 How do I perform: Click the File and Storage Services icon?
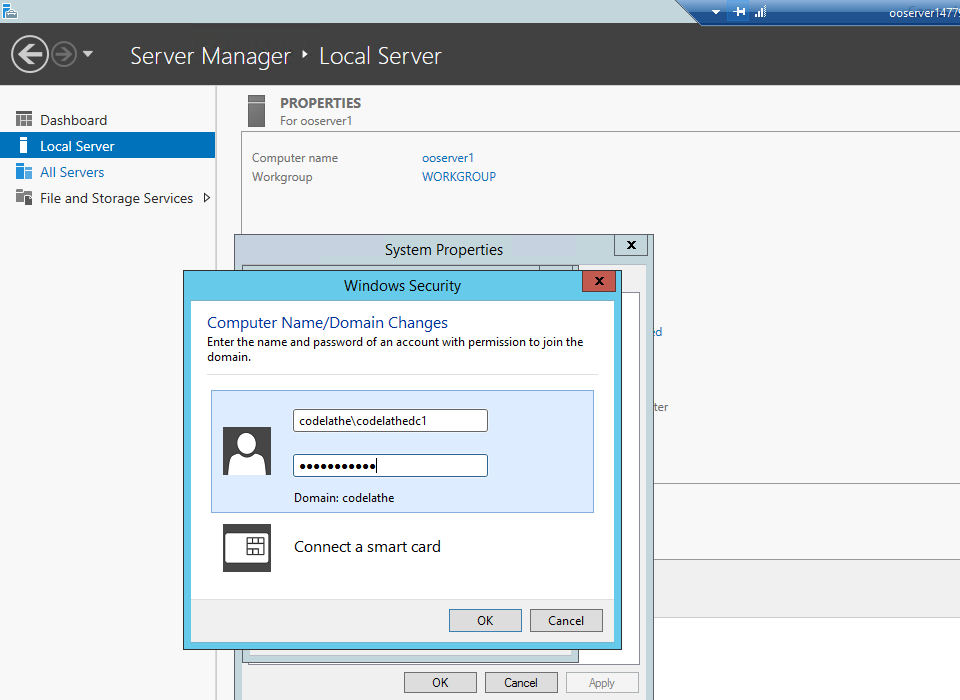pyautogui.click(x=24, y=198)
